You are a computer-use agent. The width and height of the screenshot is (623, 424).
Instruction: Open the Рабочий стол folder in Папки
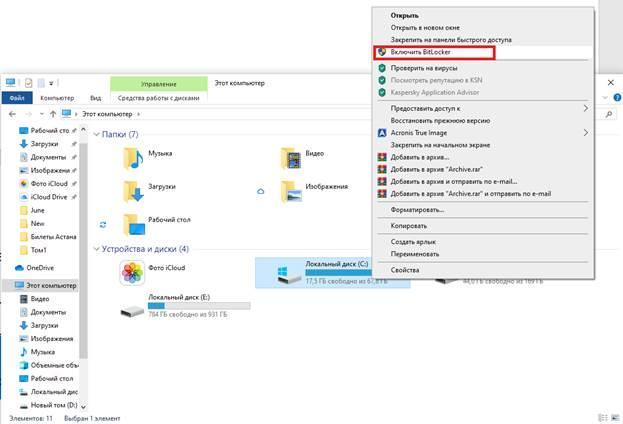coord(133,223)
